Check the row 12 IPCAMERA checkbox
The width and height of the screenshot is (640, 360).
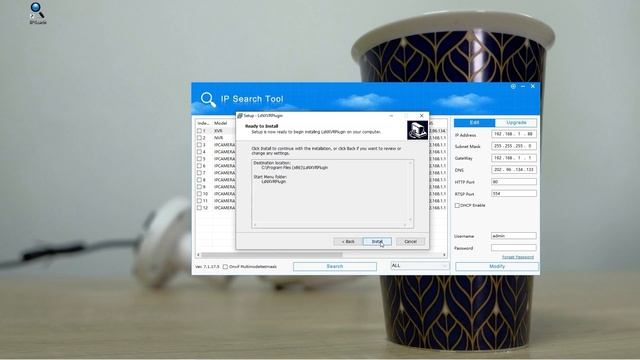click(x=200, y=208)
